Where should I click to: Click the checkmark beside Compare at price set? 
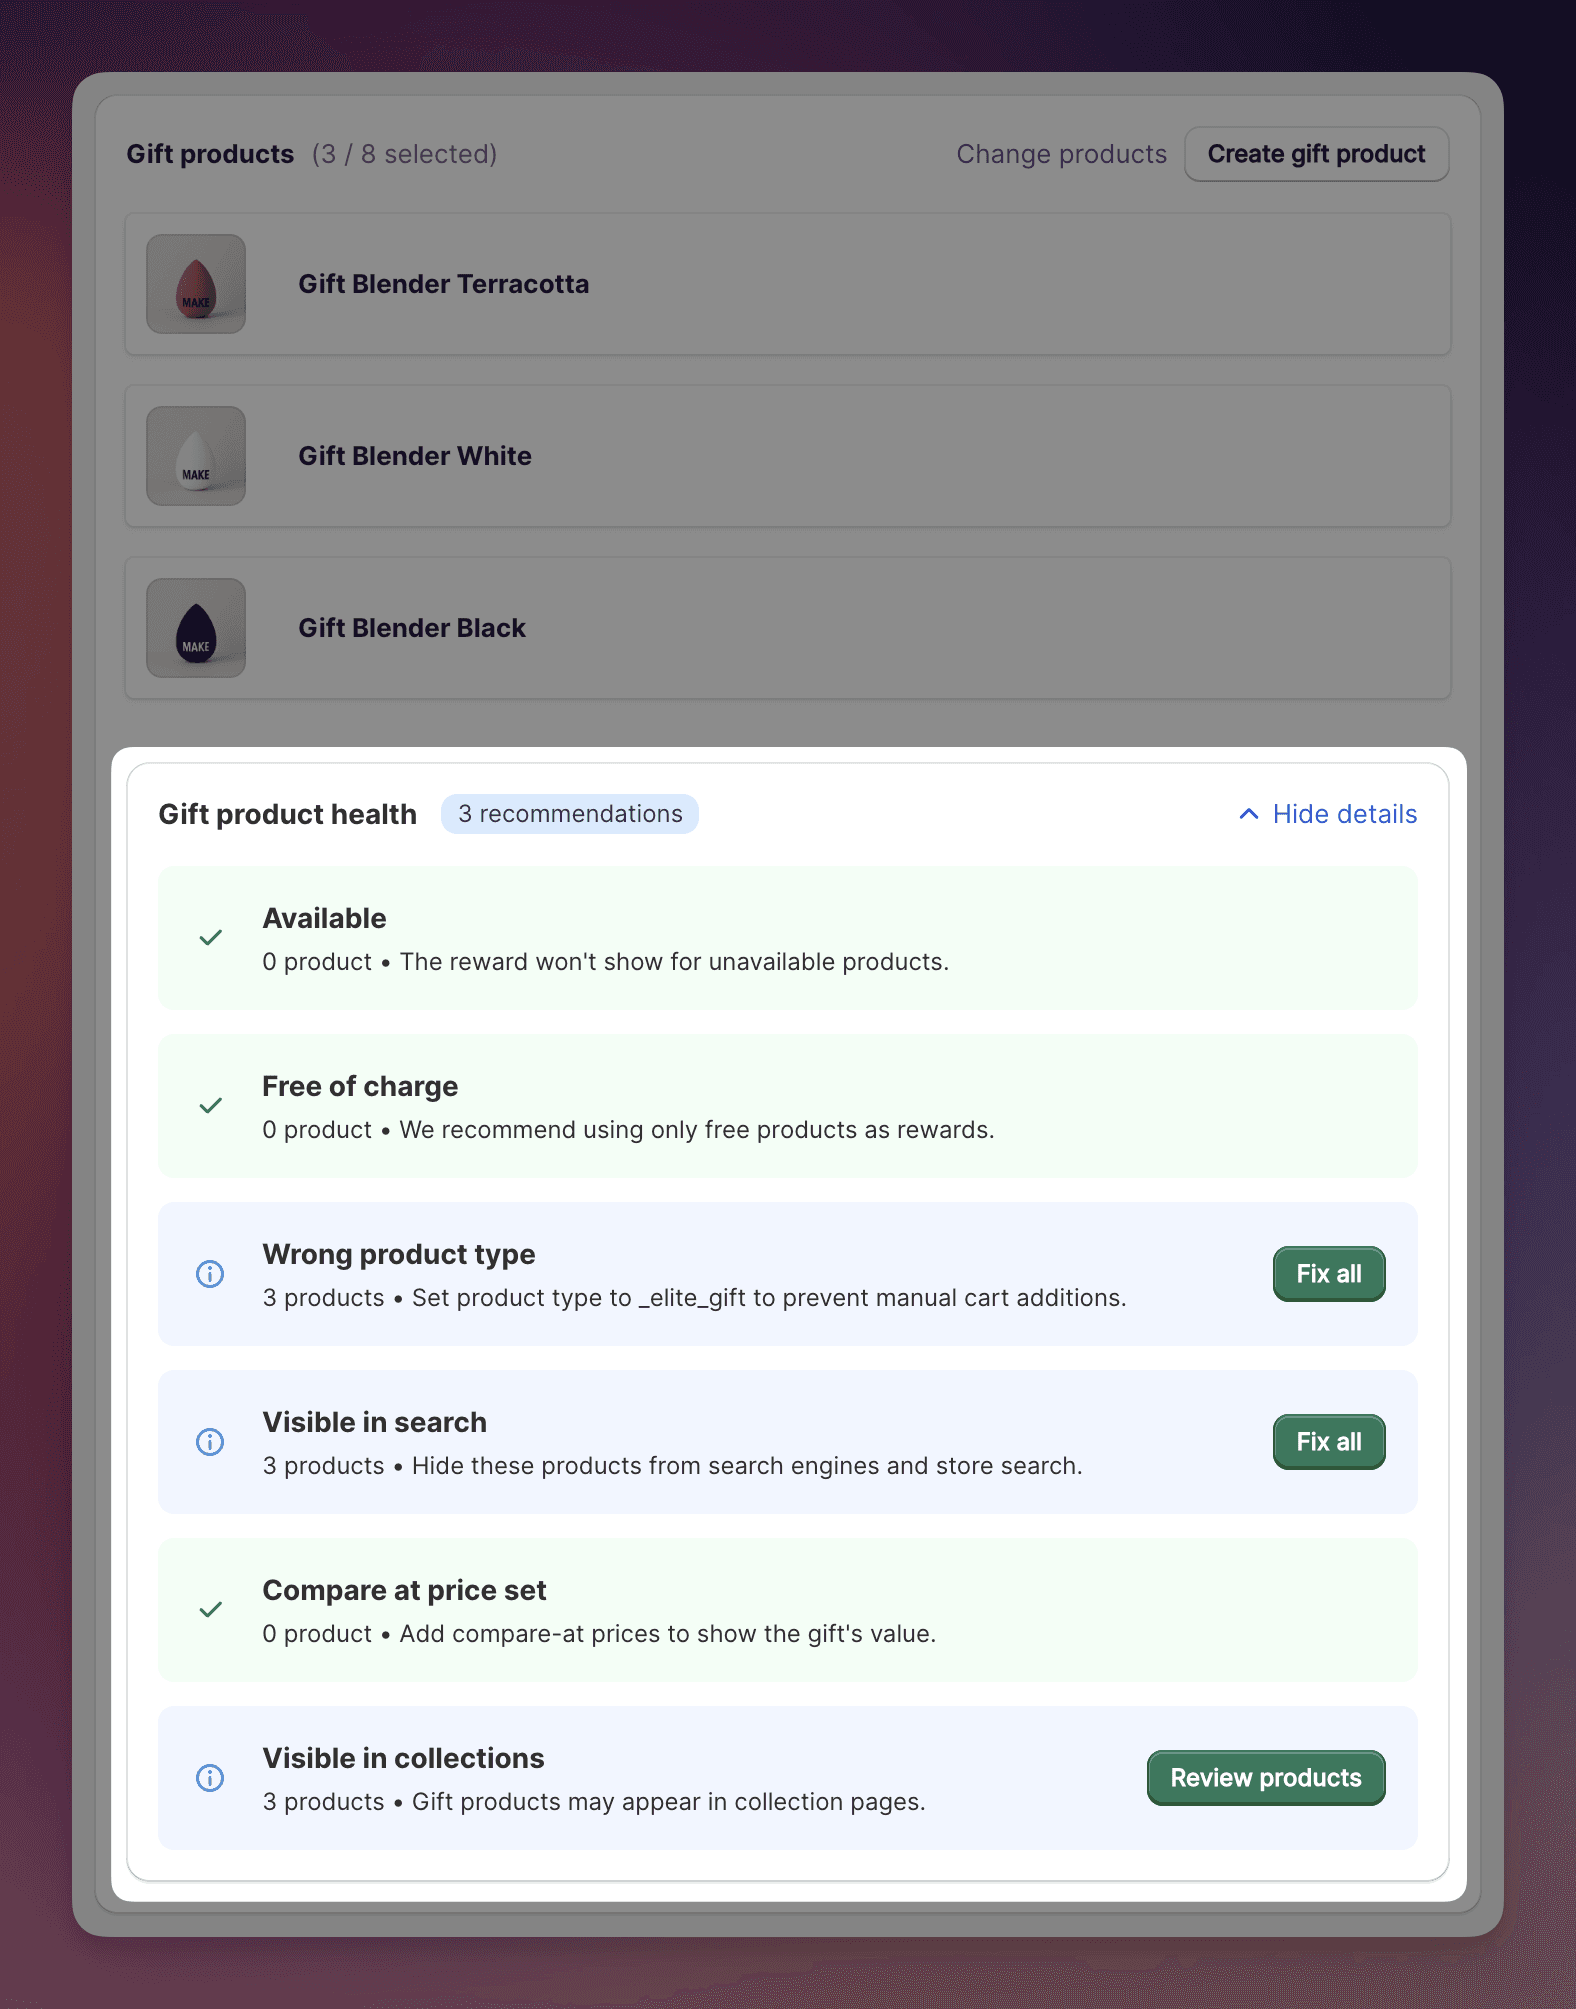pos(211,1610)
